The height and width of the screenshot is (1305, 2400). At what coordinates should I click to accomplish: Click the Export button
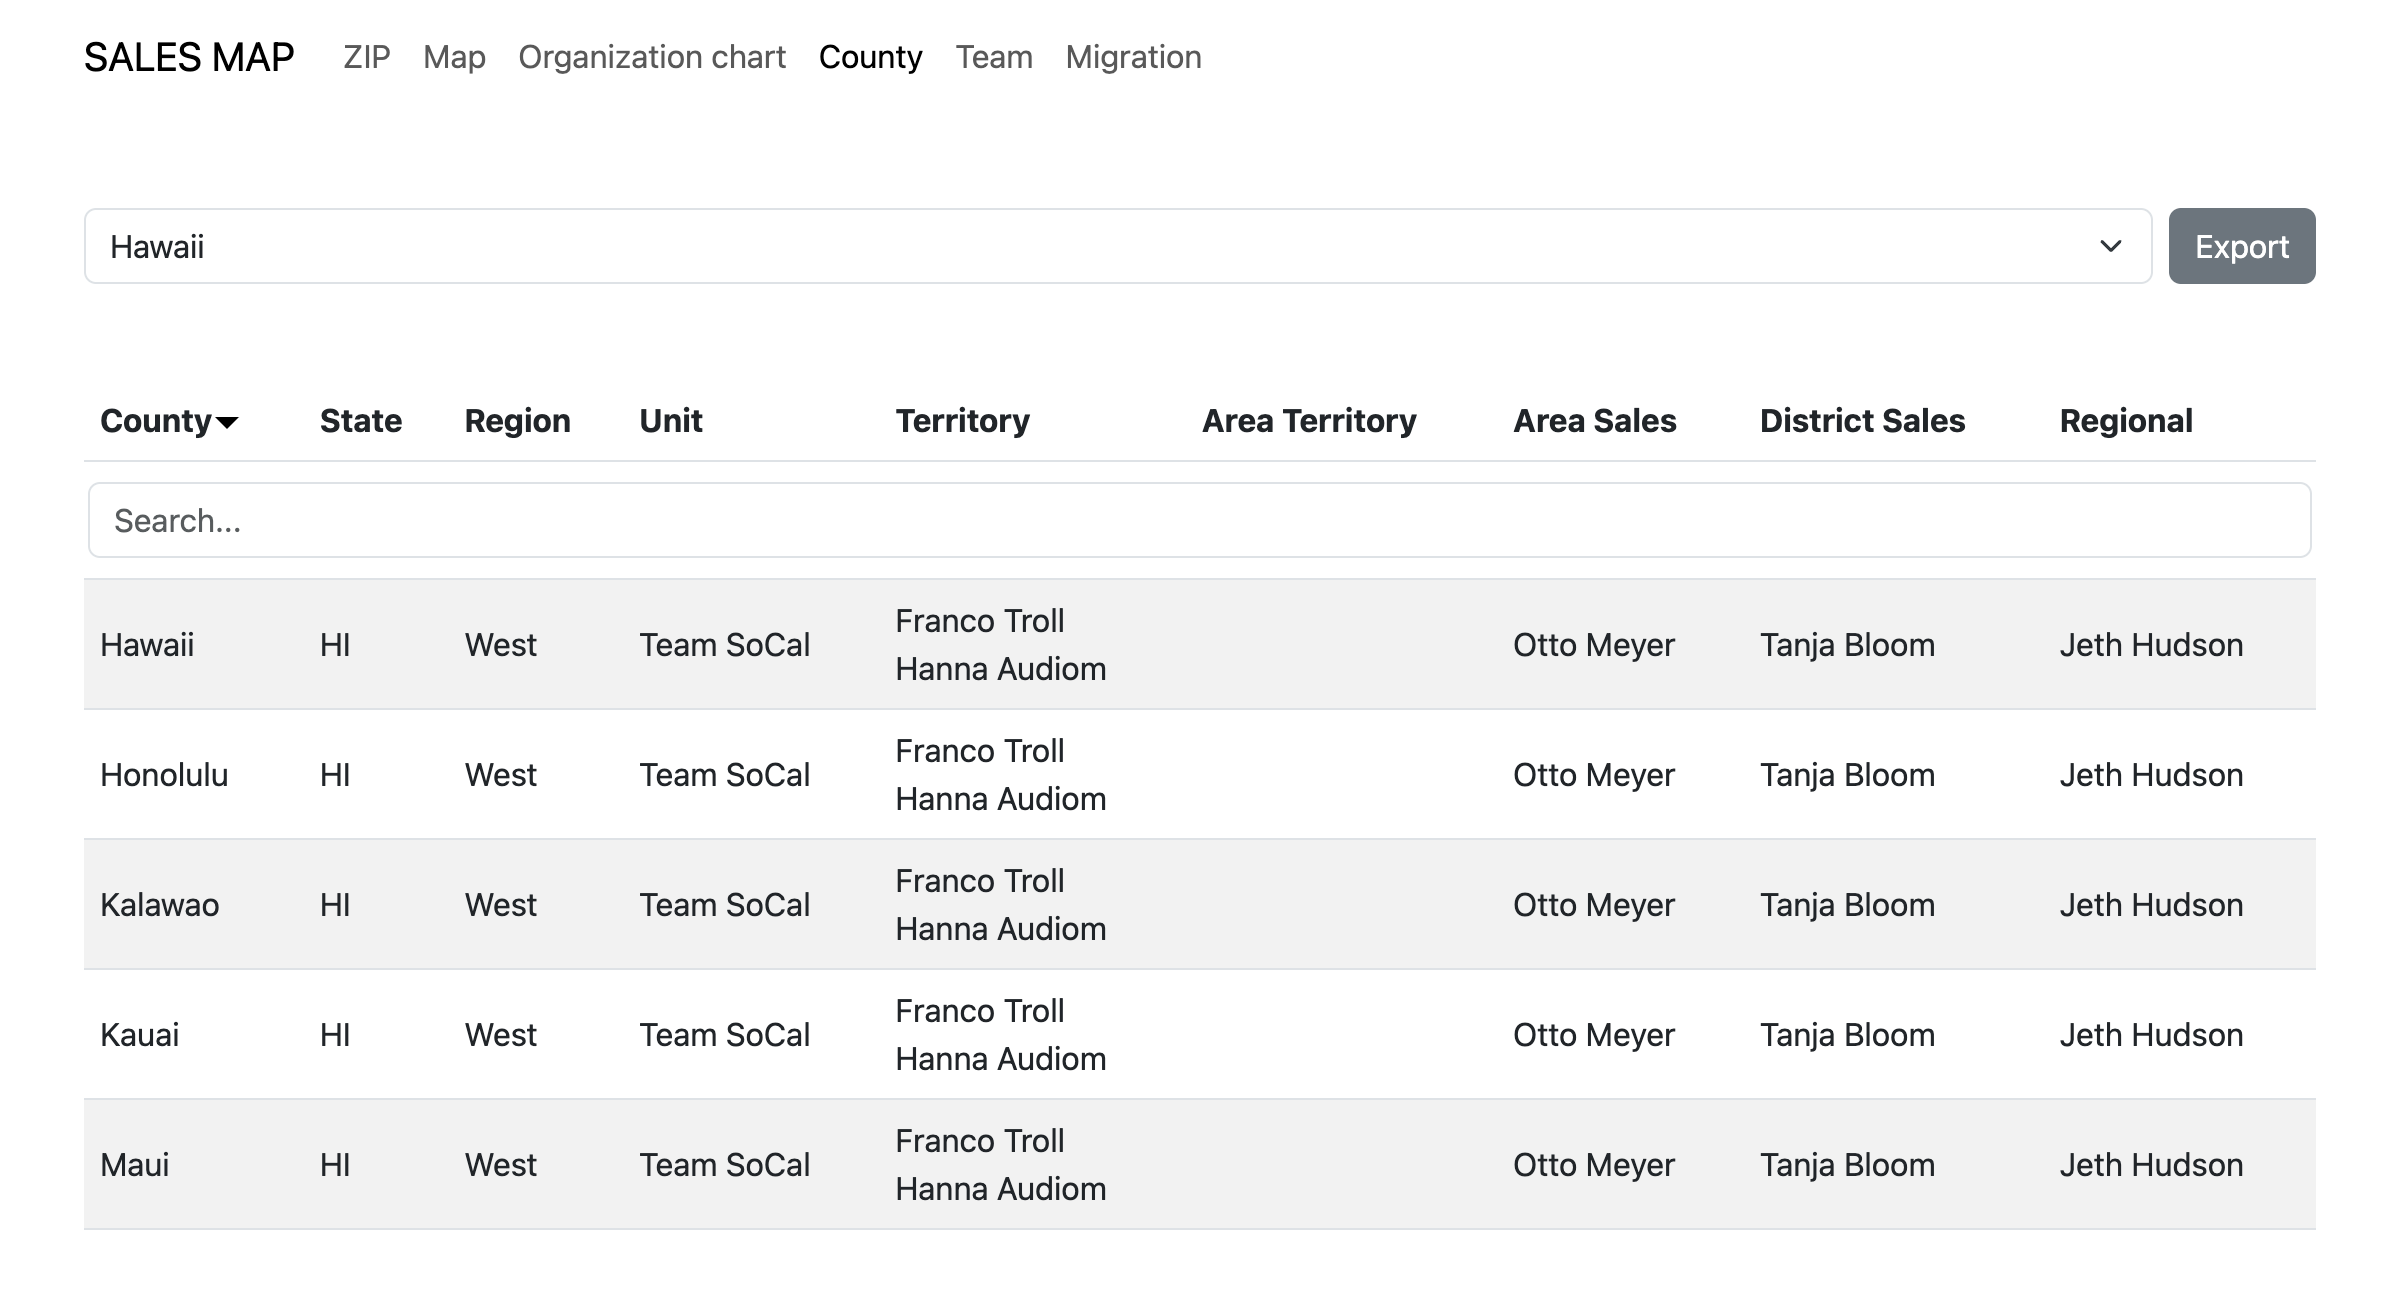click(x=2241, y=245)
